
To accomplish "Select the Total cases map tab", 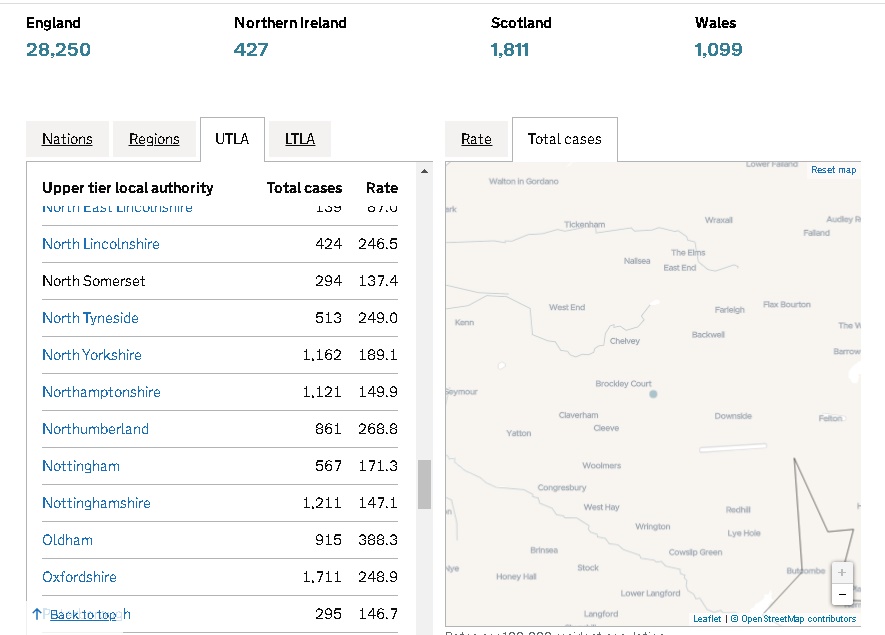I will click(564, 139).
